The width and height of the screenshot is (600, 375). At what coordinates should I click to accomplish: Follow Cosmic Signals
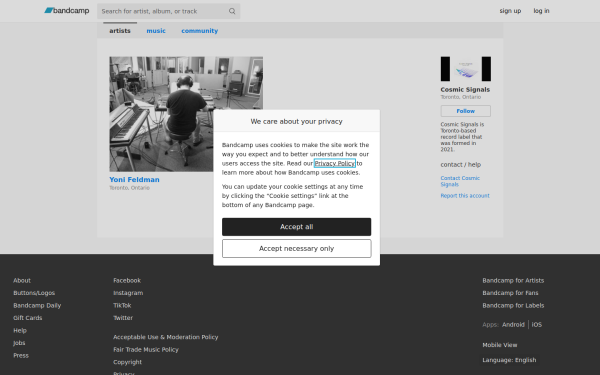(x=465, y=111)
